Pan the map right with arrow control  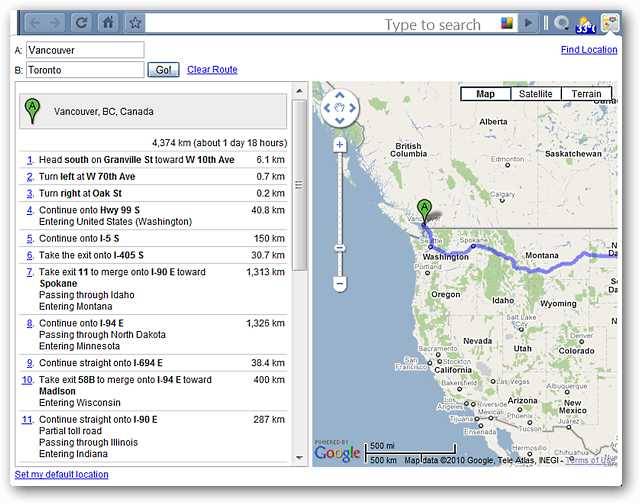pyautogui.click(x=352, y=108)
